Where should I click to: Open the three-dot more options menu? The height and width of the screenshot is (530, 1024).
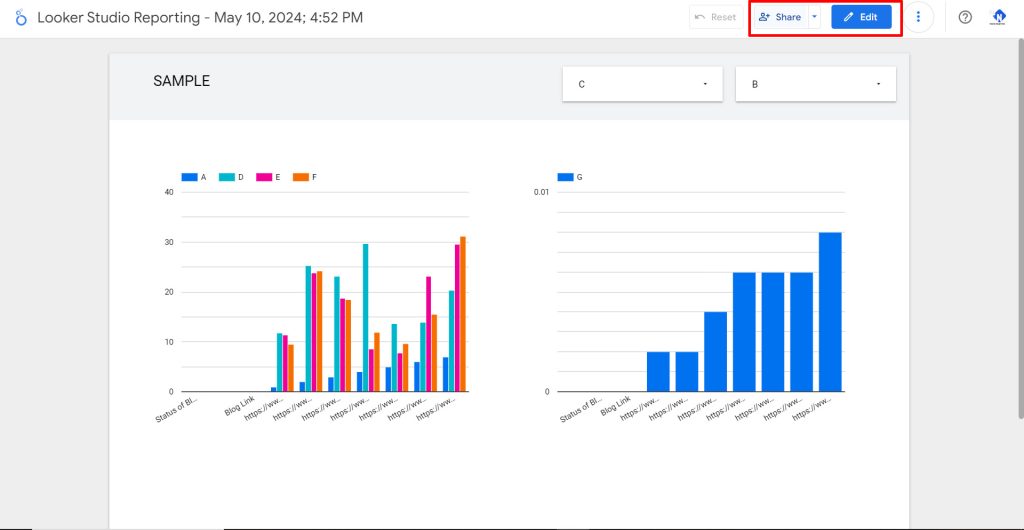[918, 17]
